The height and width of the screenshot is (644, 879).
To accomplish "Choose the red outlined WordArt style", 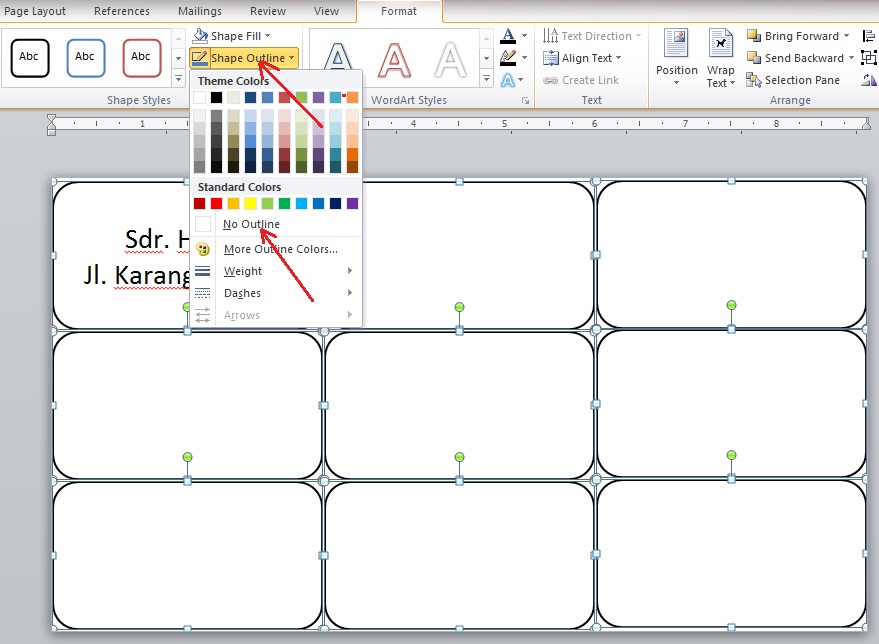I will (395, 62).
